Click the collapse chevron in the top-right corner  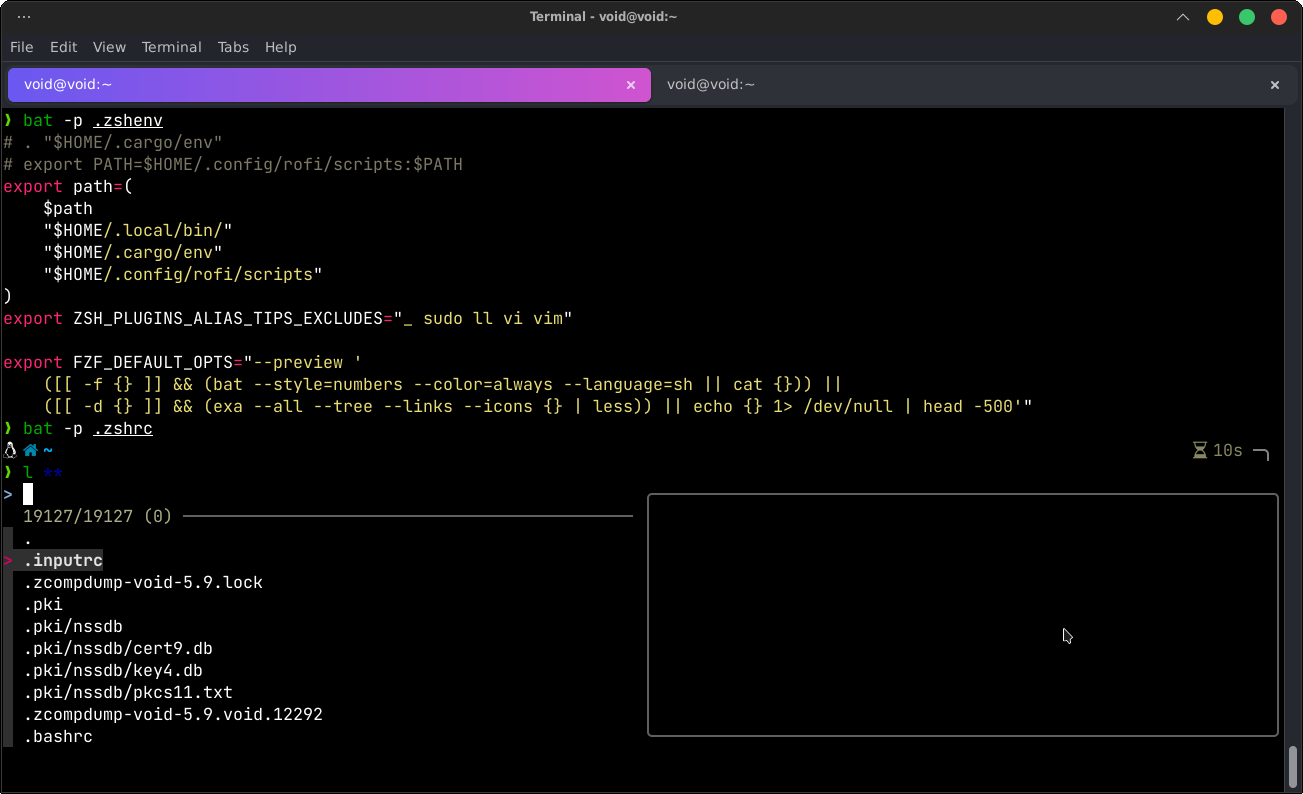[1183, 17]
